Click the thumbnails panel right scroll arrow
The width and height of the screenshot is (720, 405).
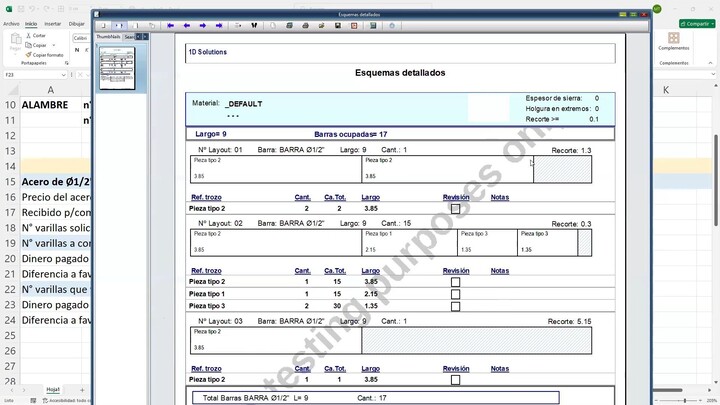(146, 37)
